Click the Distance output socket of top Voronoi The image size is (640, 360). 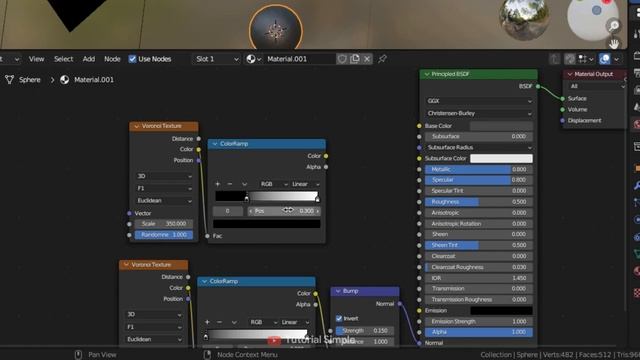[198, 139]
